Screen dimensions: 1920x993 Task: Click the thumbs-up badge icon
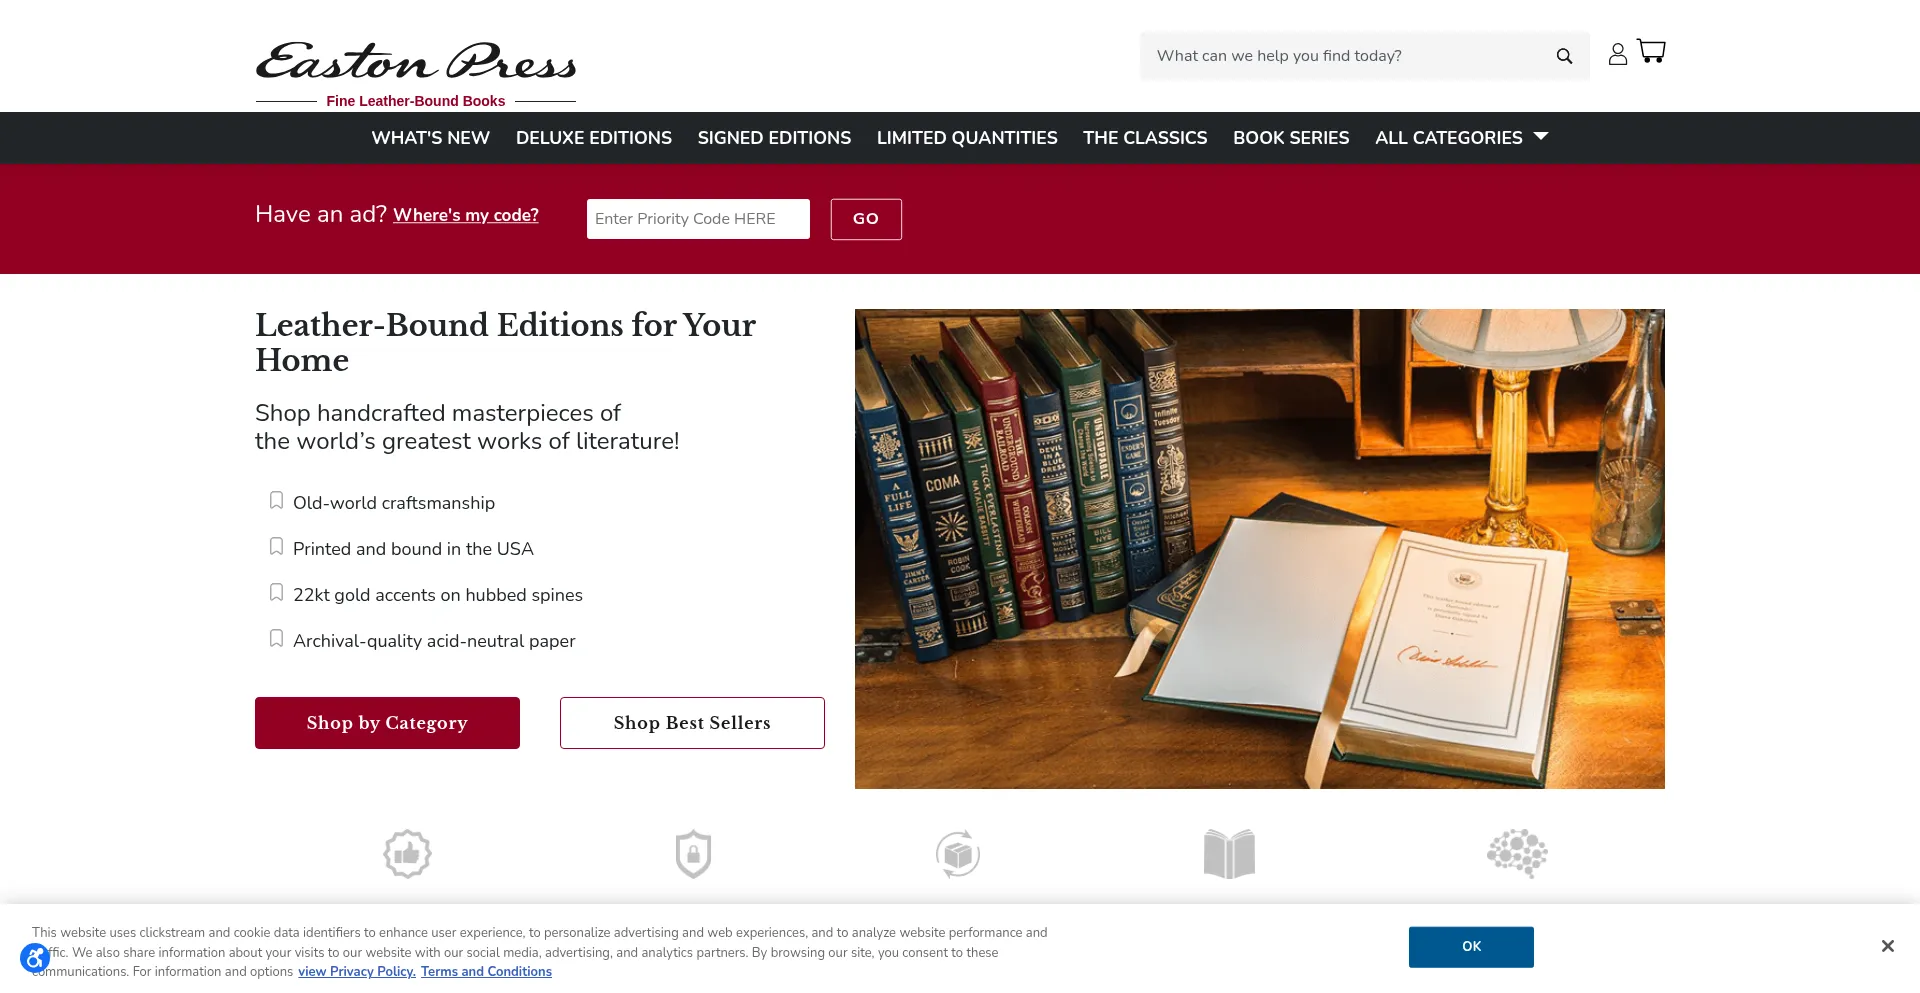(x=407, y=854)
